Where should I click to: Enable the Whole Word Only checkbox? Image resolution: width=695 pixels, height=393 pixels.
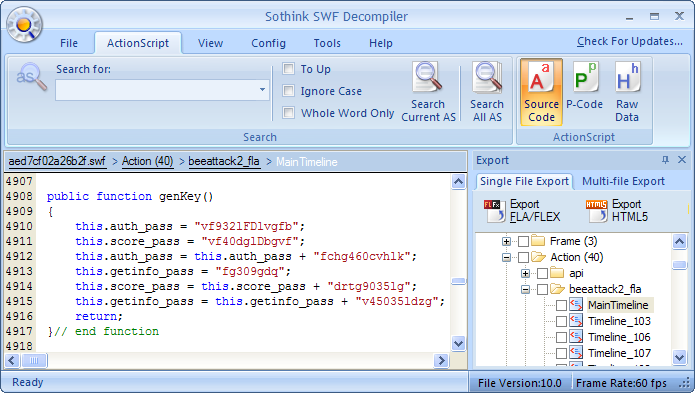pos(288,113)
